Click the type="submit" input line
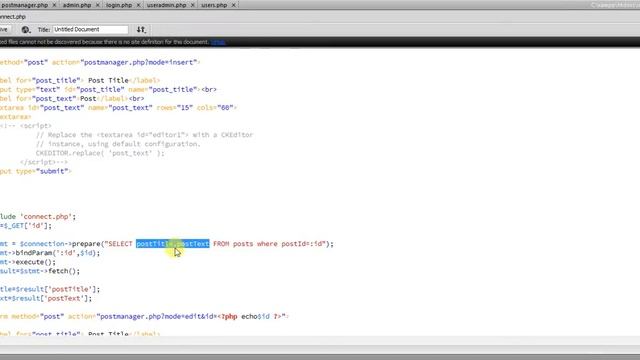Image resolution: width=640 pixels, height=360 pixels. [36, 171]
